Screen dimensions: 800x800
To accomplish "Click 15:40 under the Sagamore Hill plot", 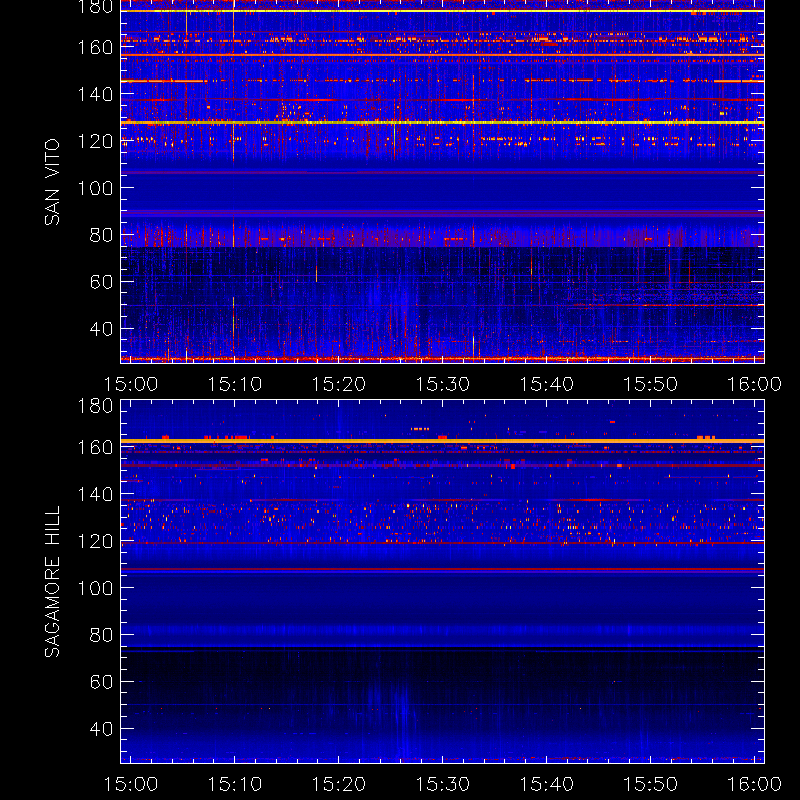I will click(546, 784).
